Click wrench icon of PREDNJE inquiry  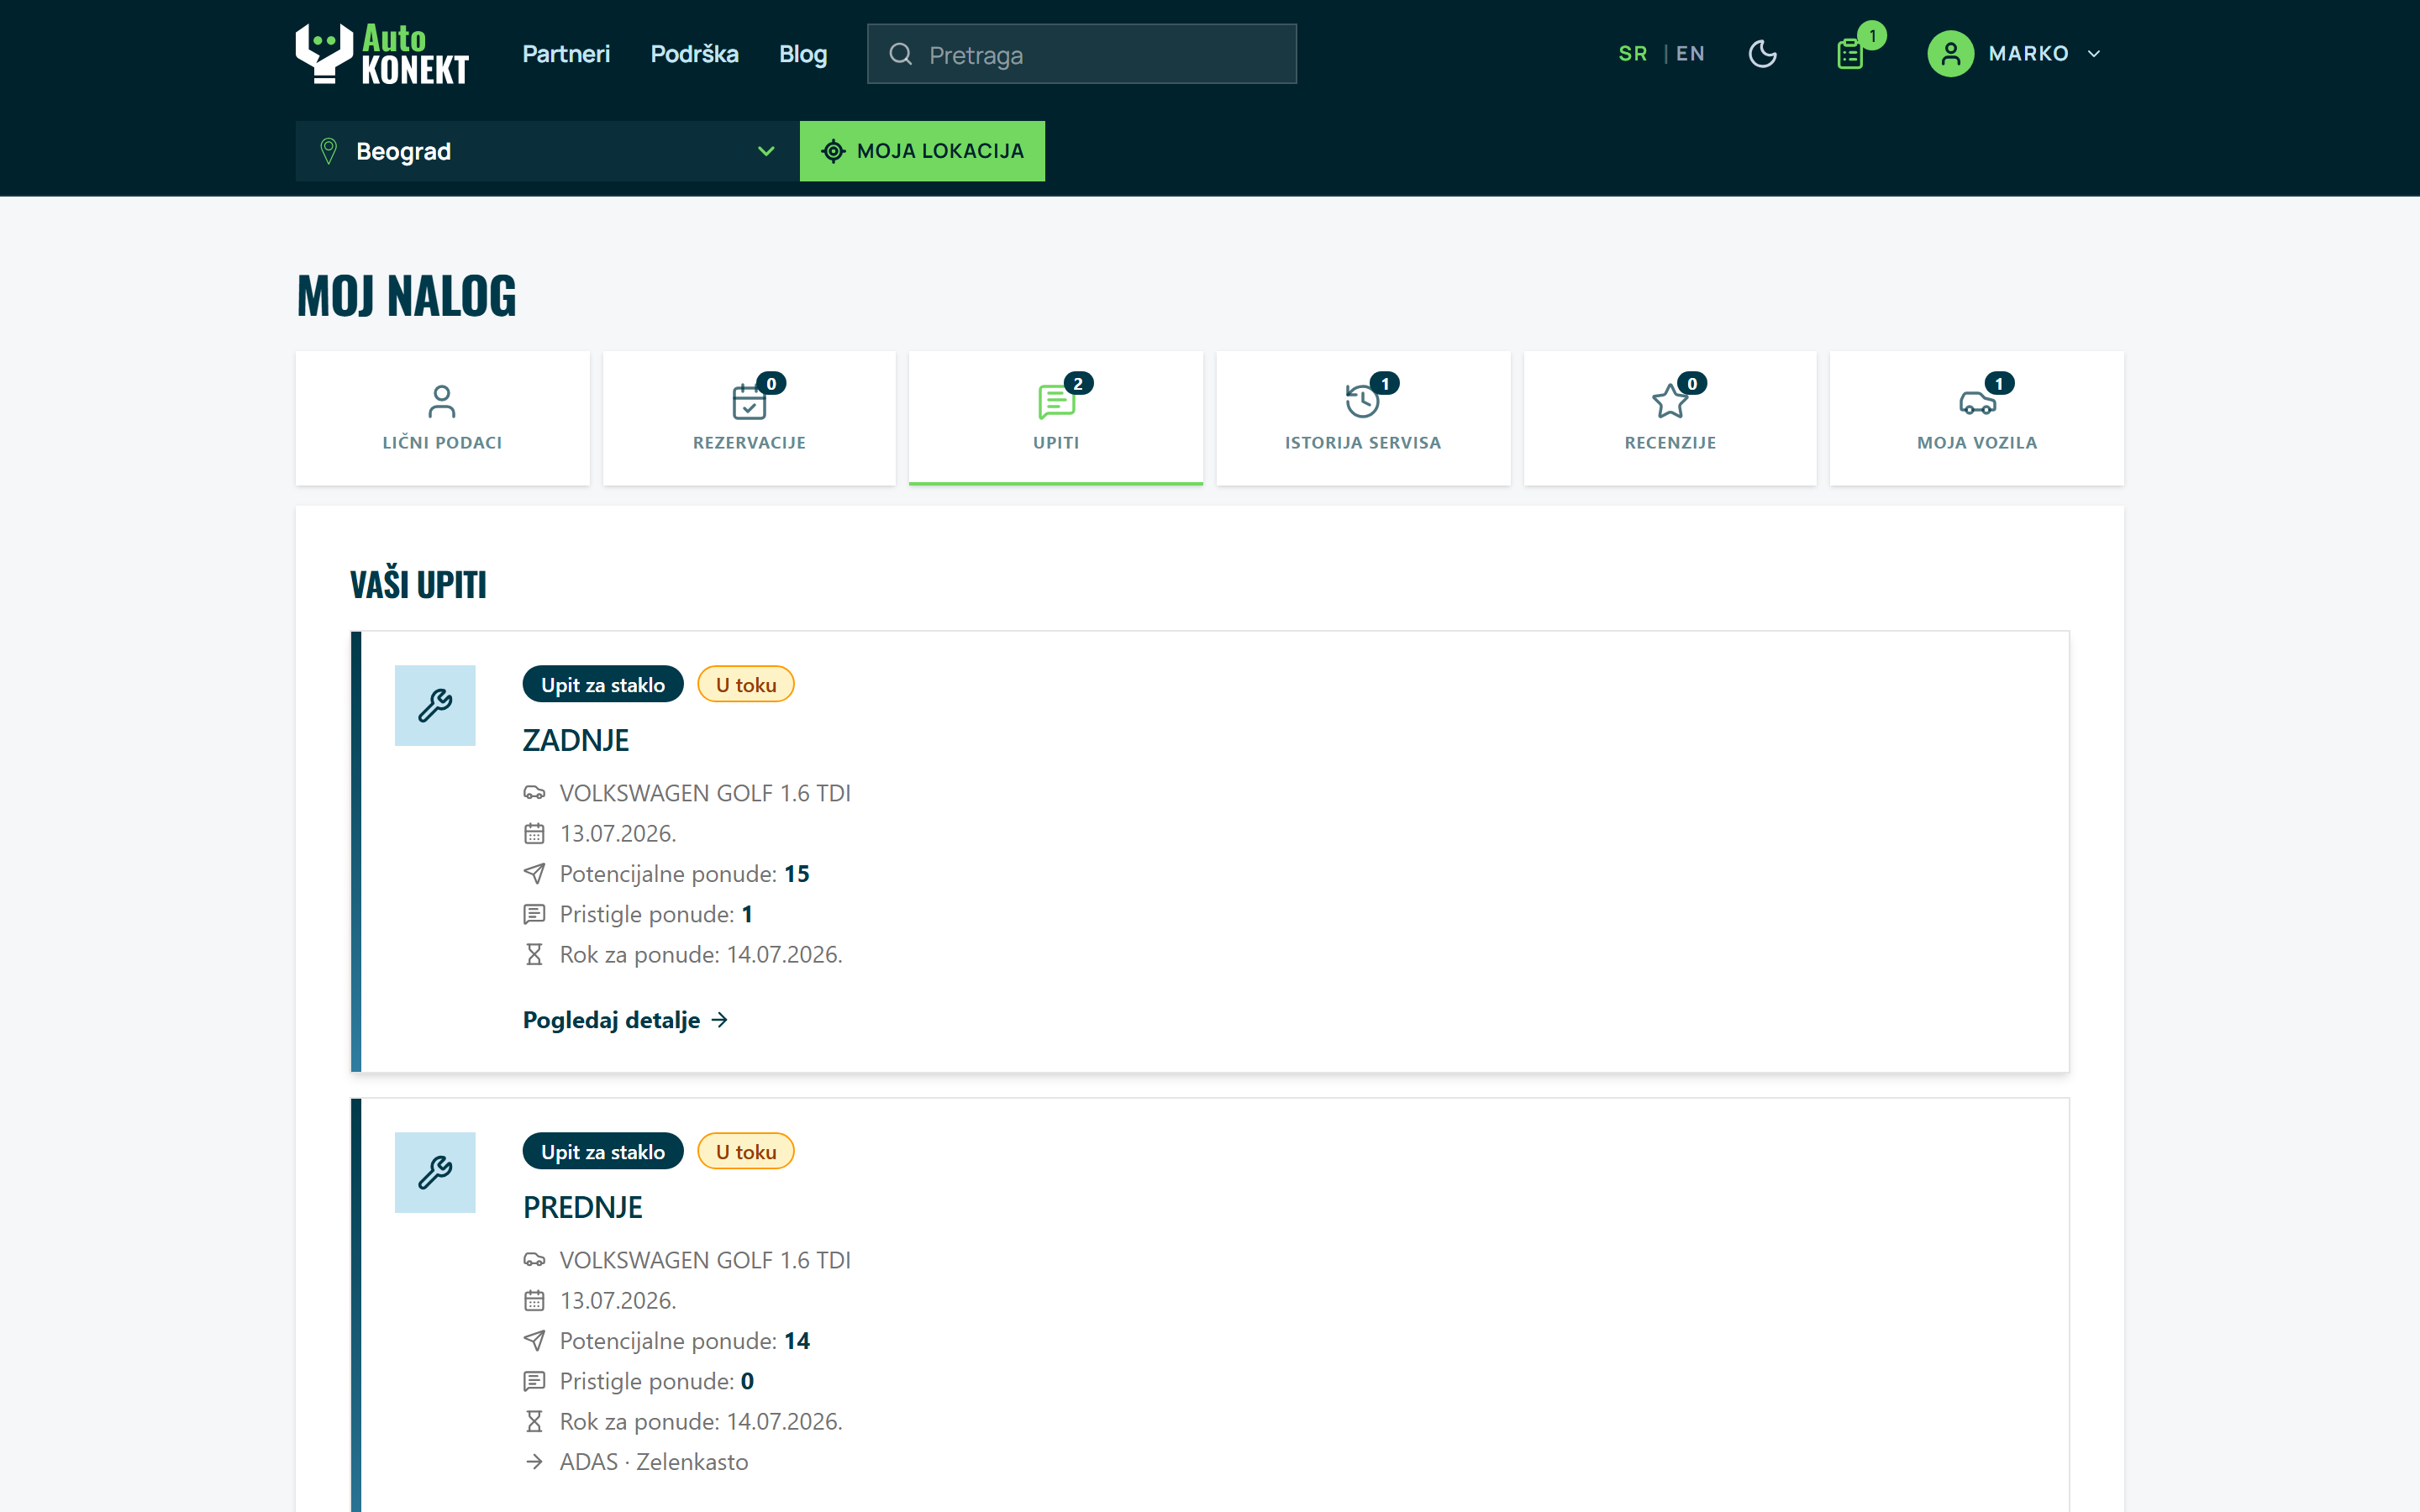[x=435, y=1172]
